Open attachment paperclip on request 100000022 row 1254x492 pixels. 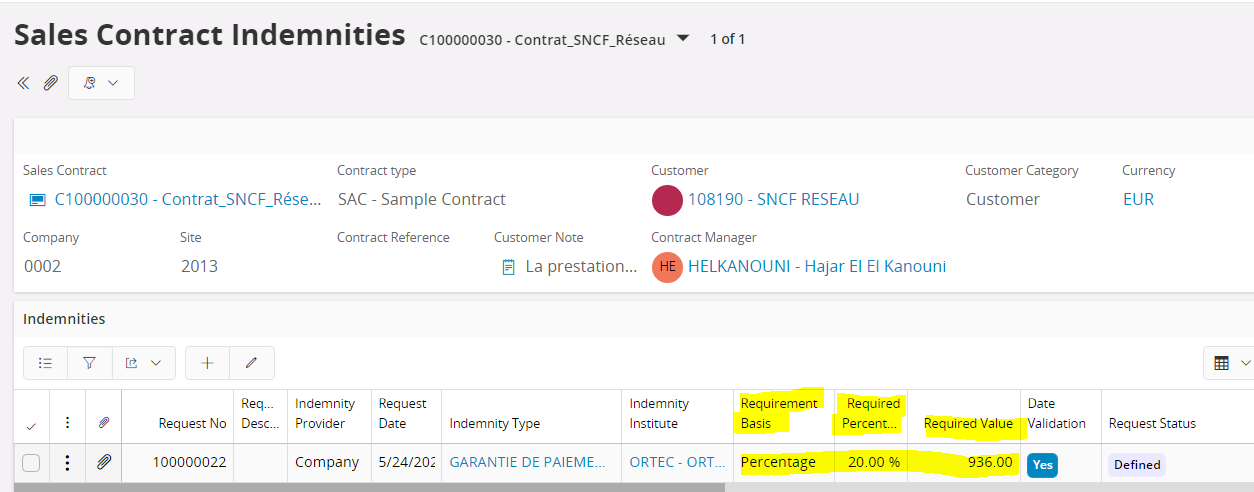[x=103, y=462]
